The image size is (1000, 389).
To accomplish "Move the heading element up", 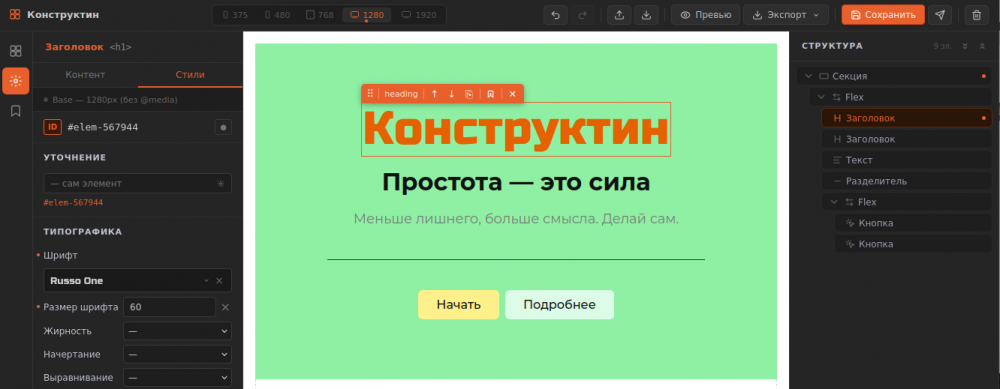I will [434, 94].
